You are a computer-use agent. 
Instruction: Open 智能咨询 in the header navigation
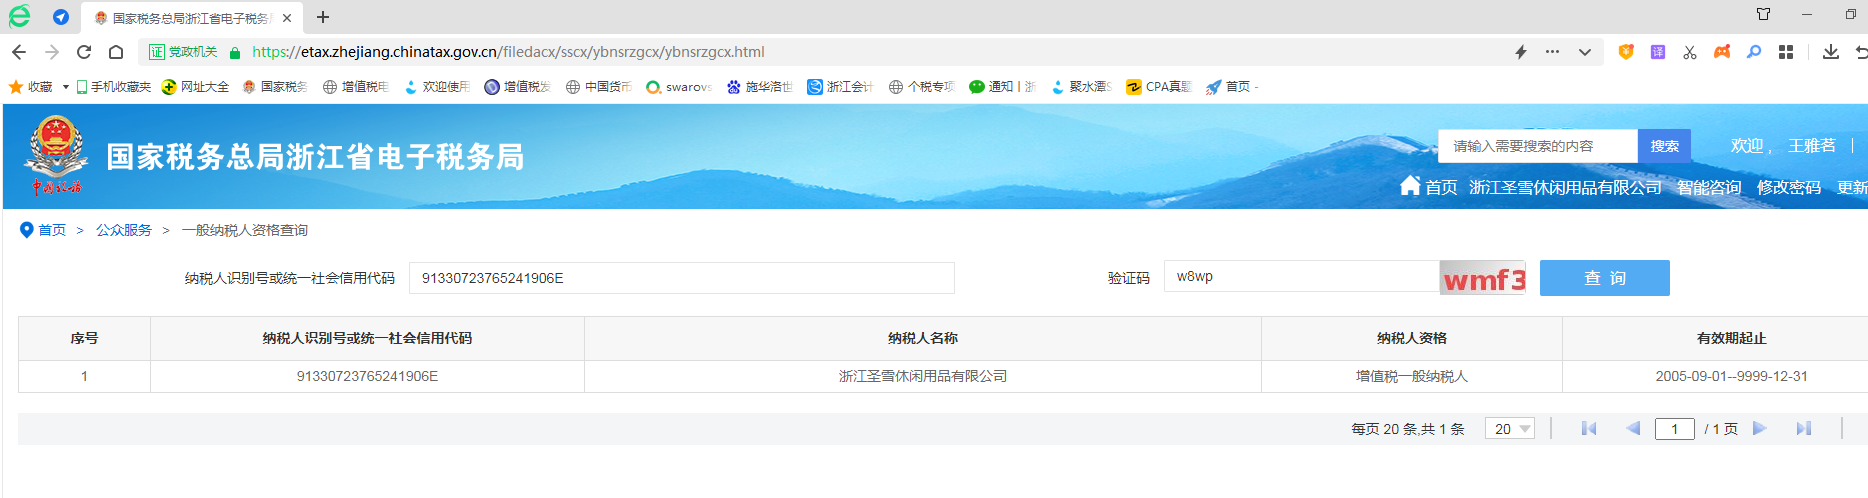coord(1708,187)
